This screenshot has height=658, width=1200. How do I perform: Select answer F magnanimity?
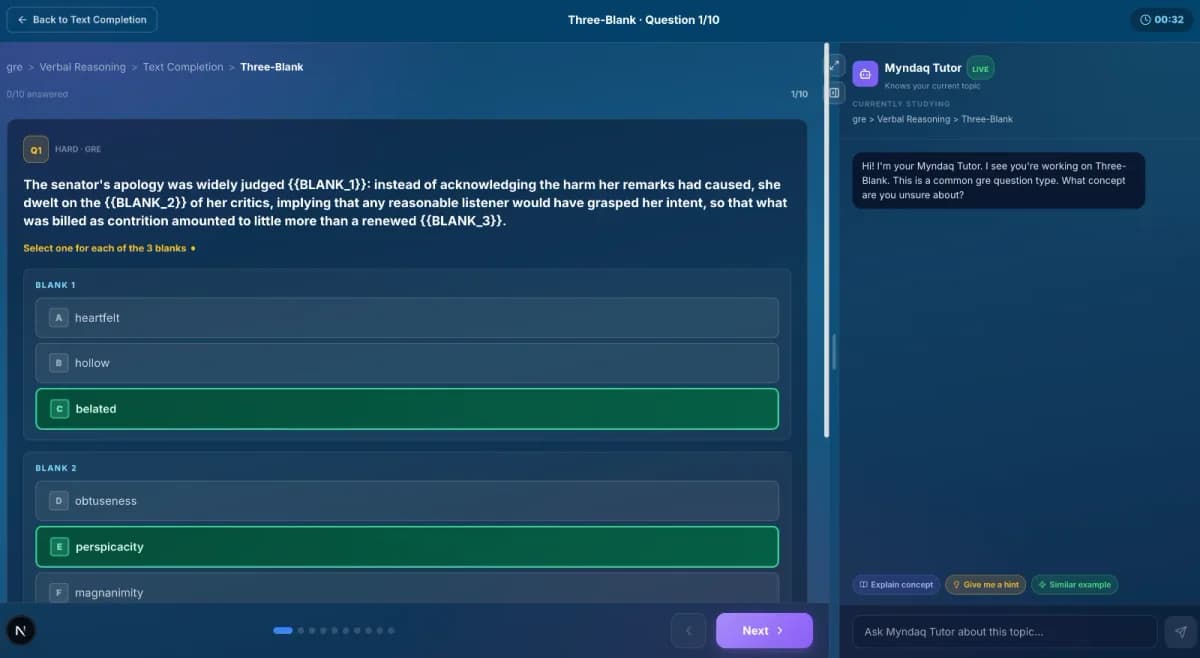(407, 590)
